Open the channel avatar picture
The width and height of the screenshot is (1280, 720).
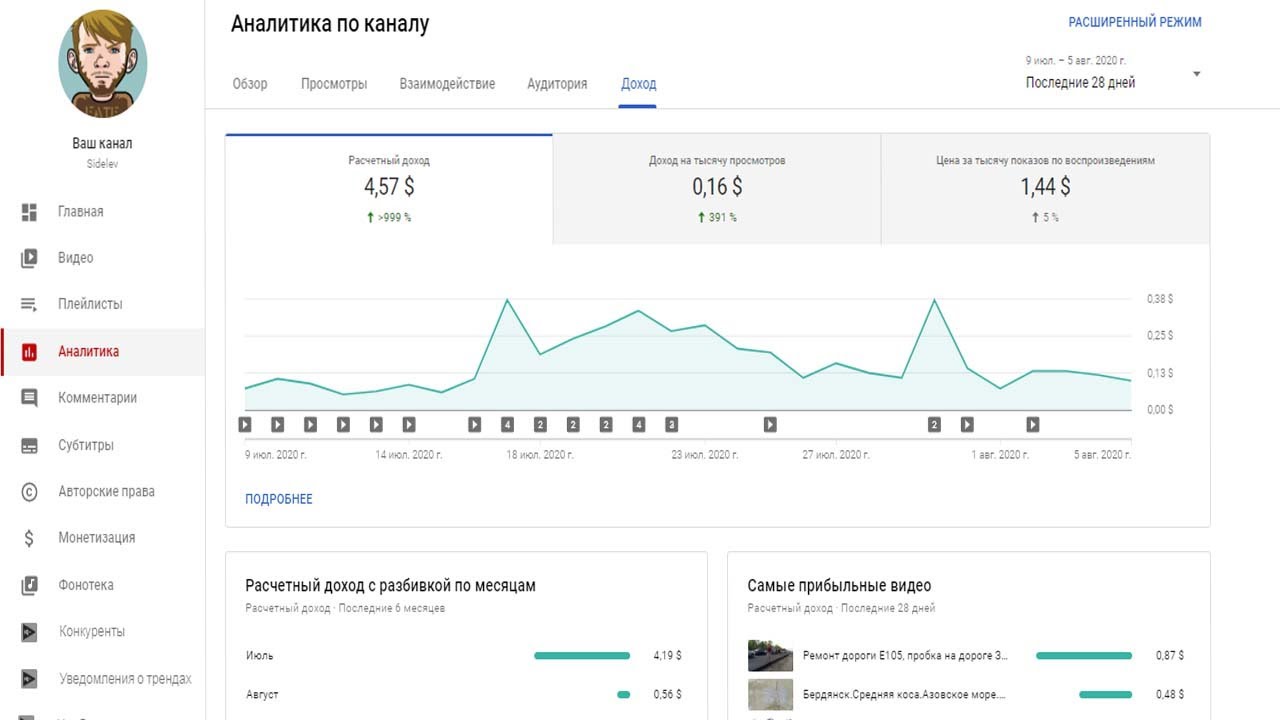(103, 66)
